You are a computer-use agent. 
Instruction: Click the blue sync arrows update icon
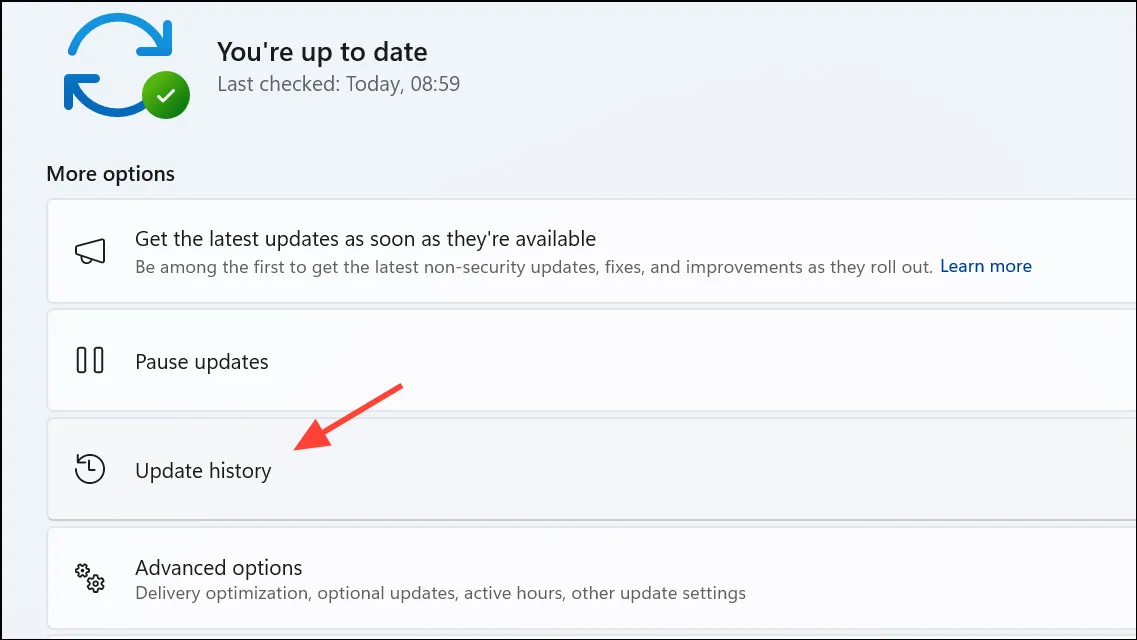click(x=120, y=65)
